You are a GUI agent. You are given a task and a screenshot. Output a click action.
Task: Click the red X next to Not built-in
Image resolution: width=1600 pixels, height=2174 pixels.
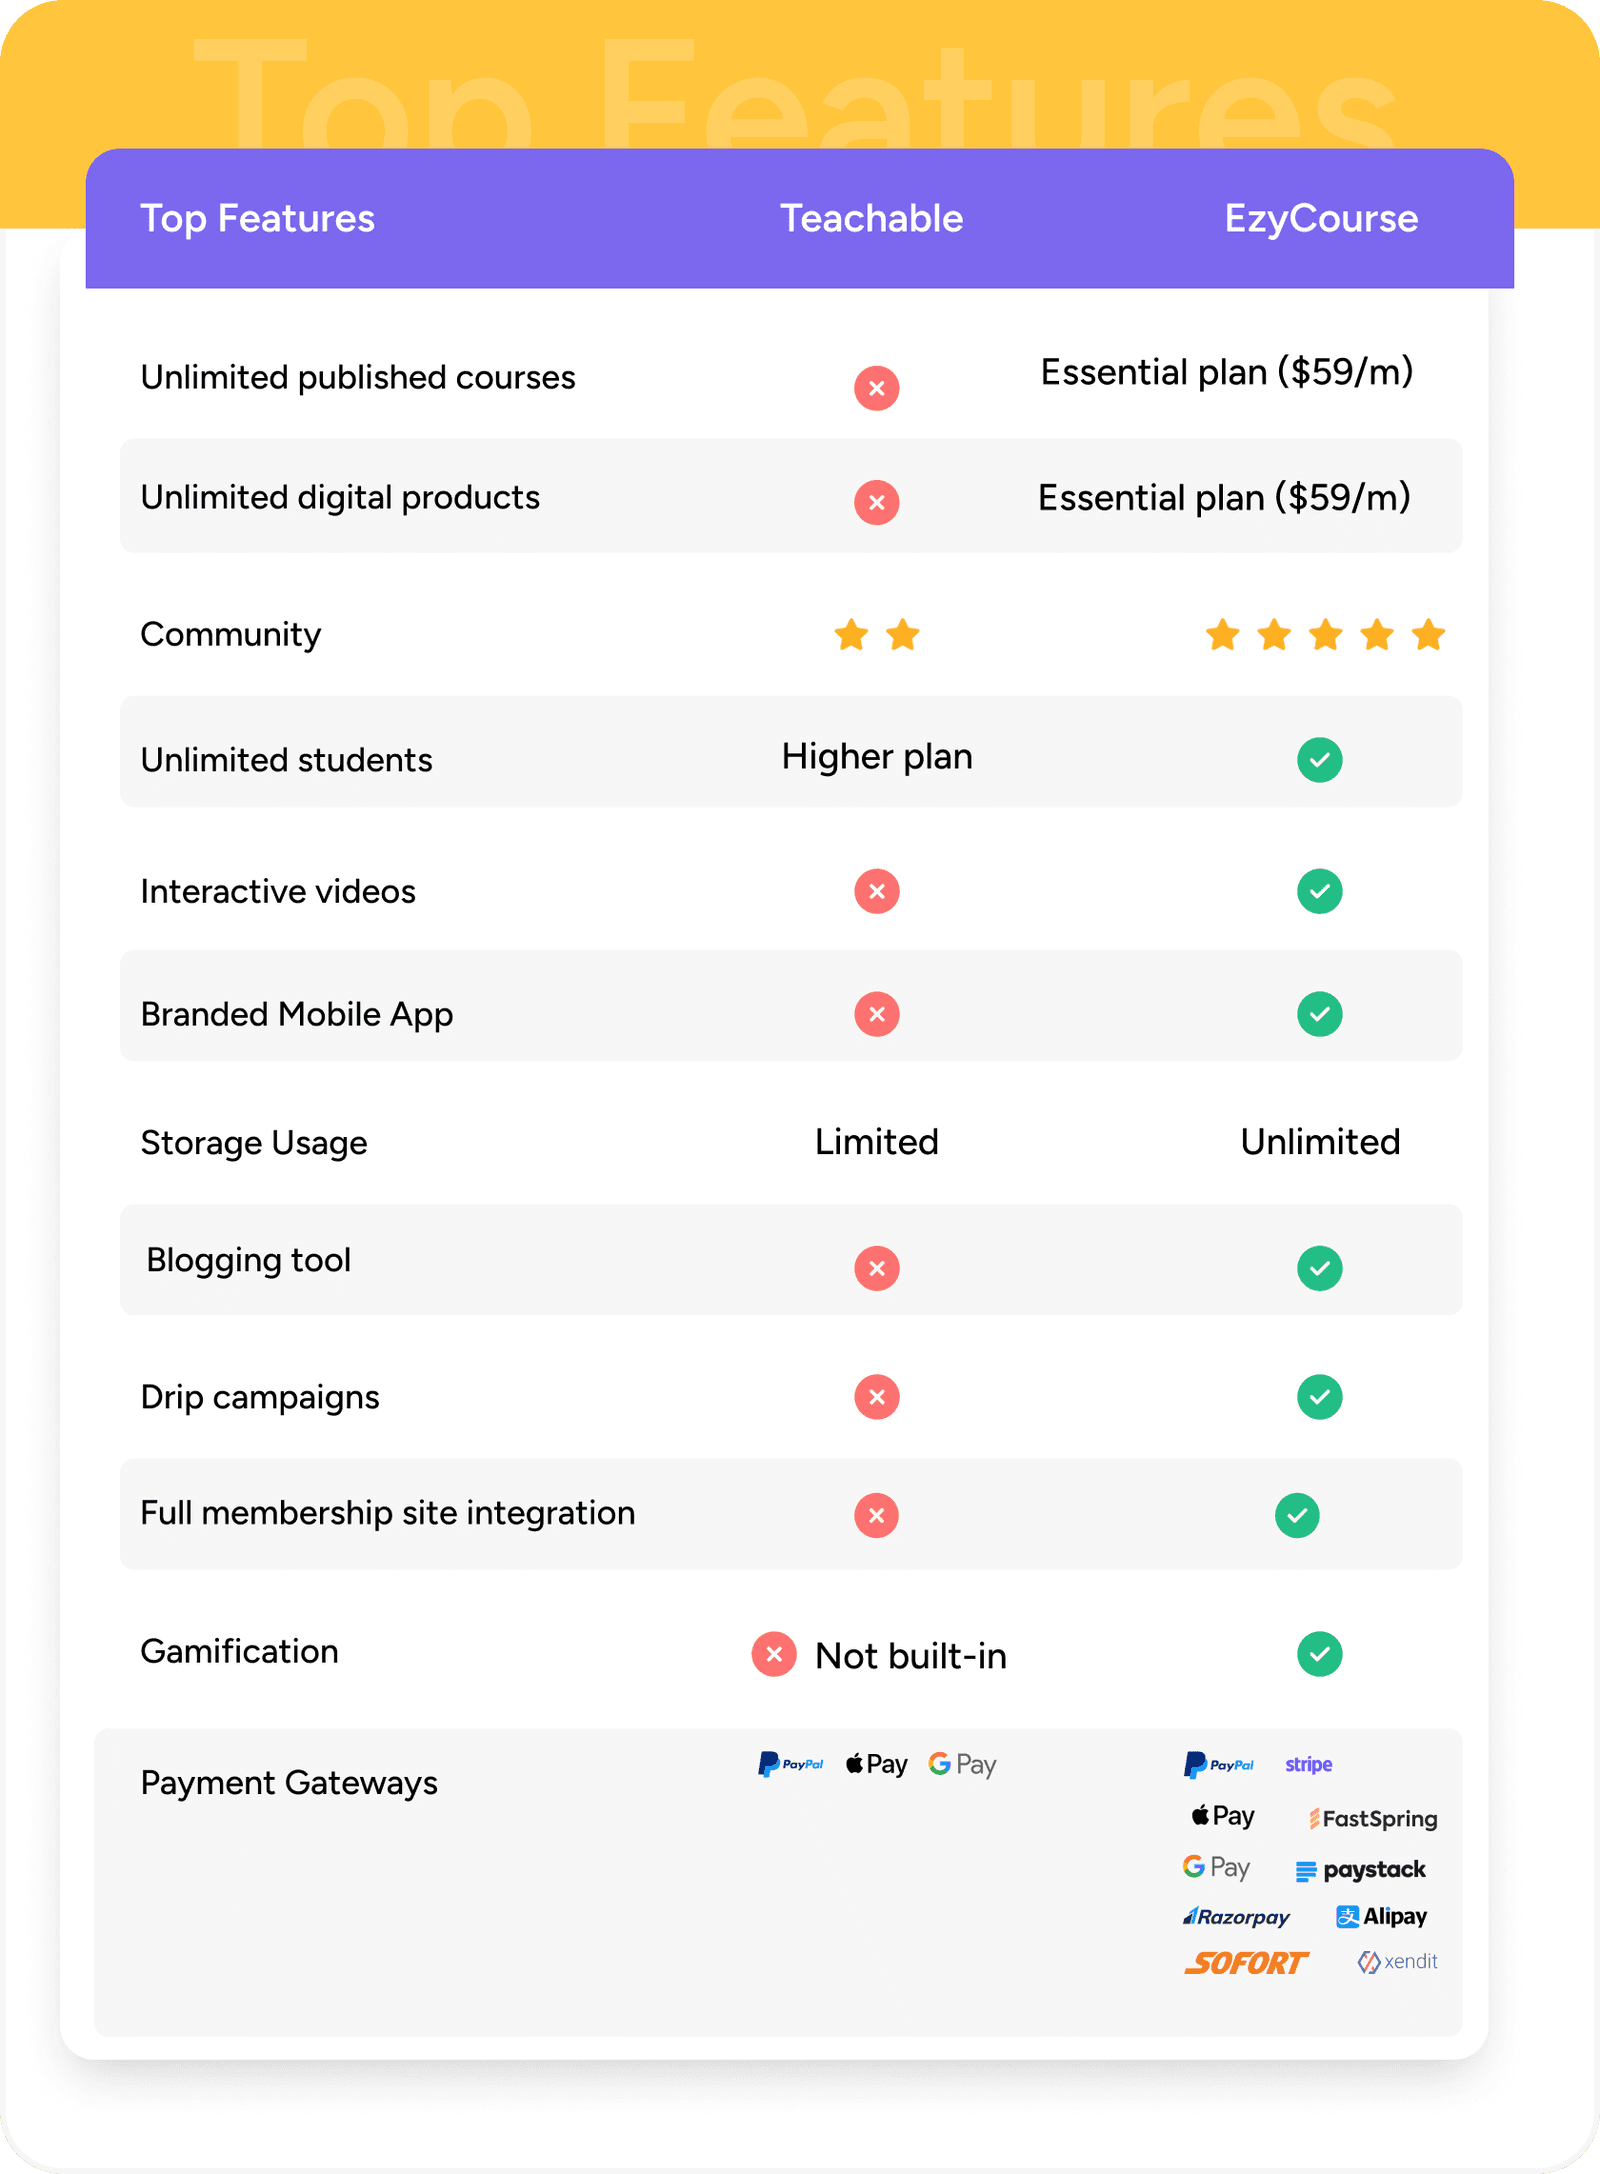pos(774,1654)
